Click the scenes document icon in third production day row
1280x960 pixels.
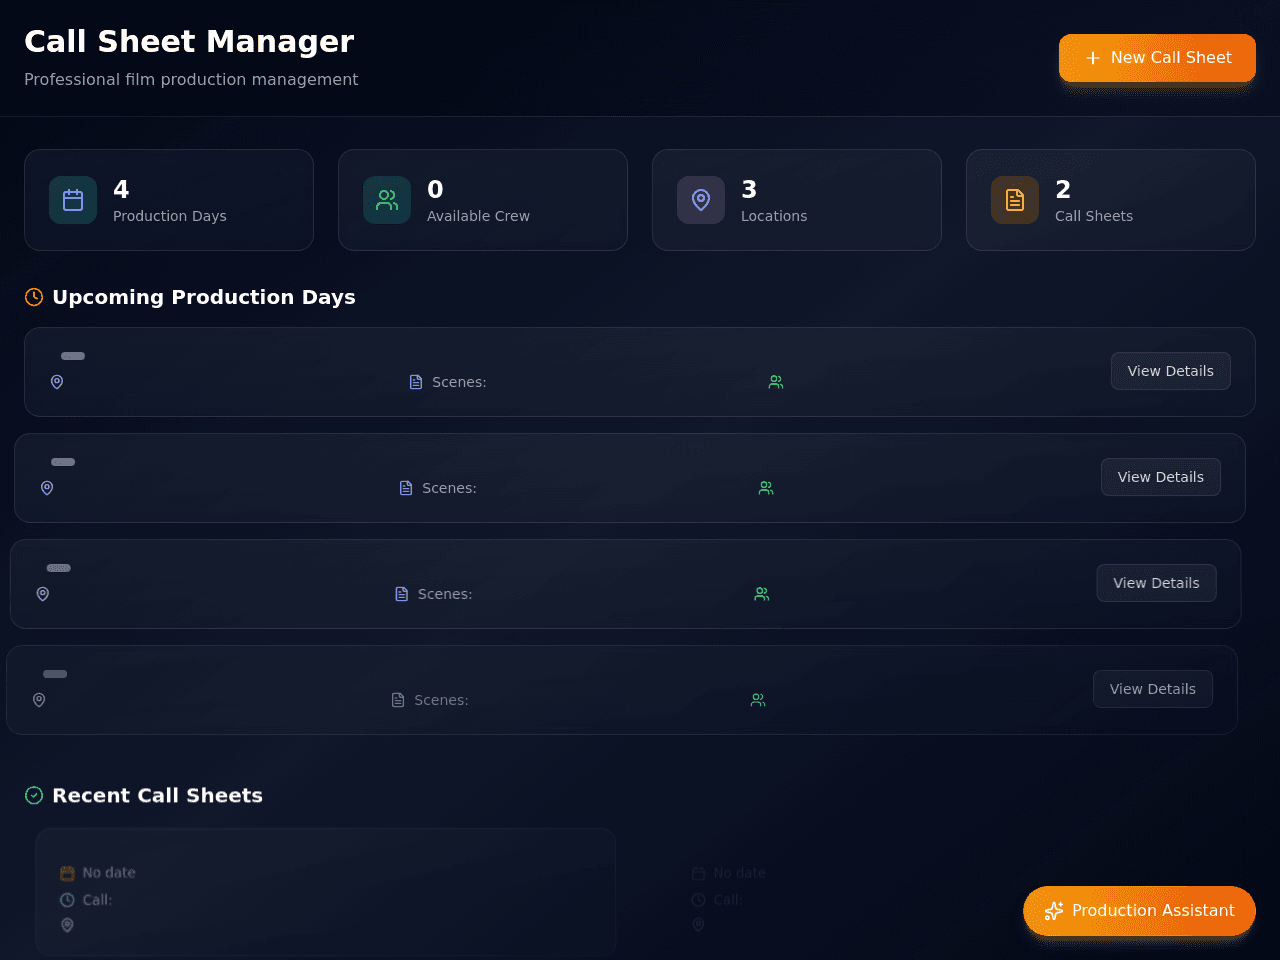pos(402,594)
